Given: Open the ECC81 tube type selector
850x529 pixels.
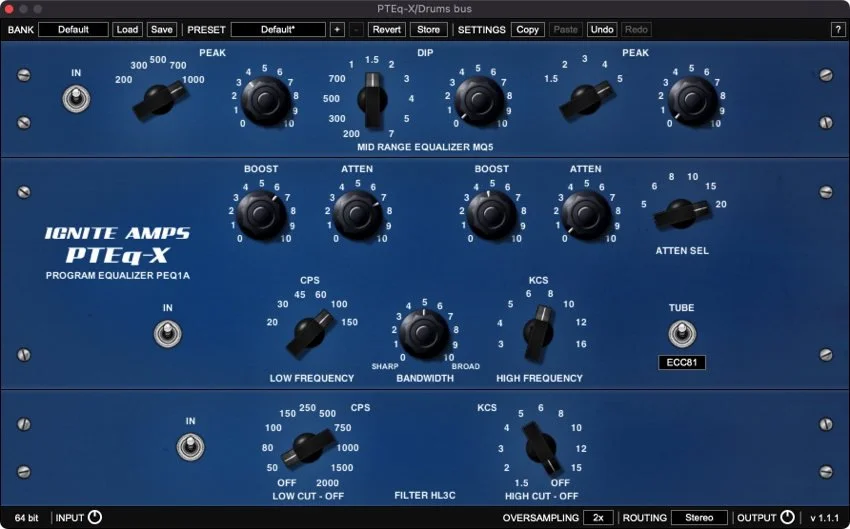Looking at the screenshot, I should pos(681,362).
